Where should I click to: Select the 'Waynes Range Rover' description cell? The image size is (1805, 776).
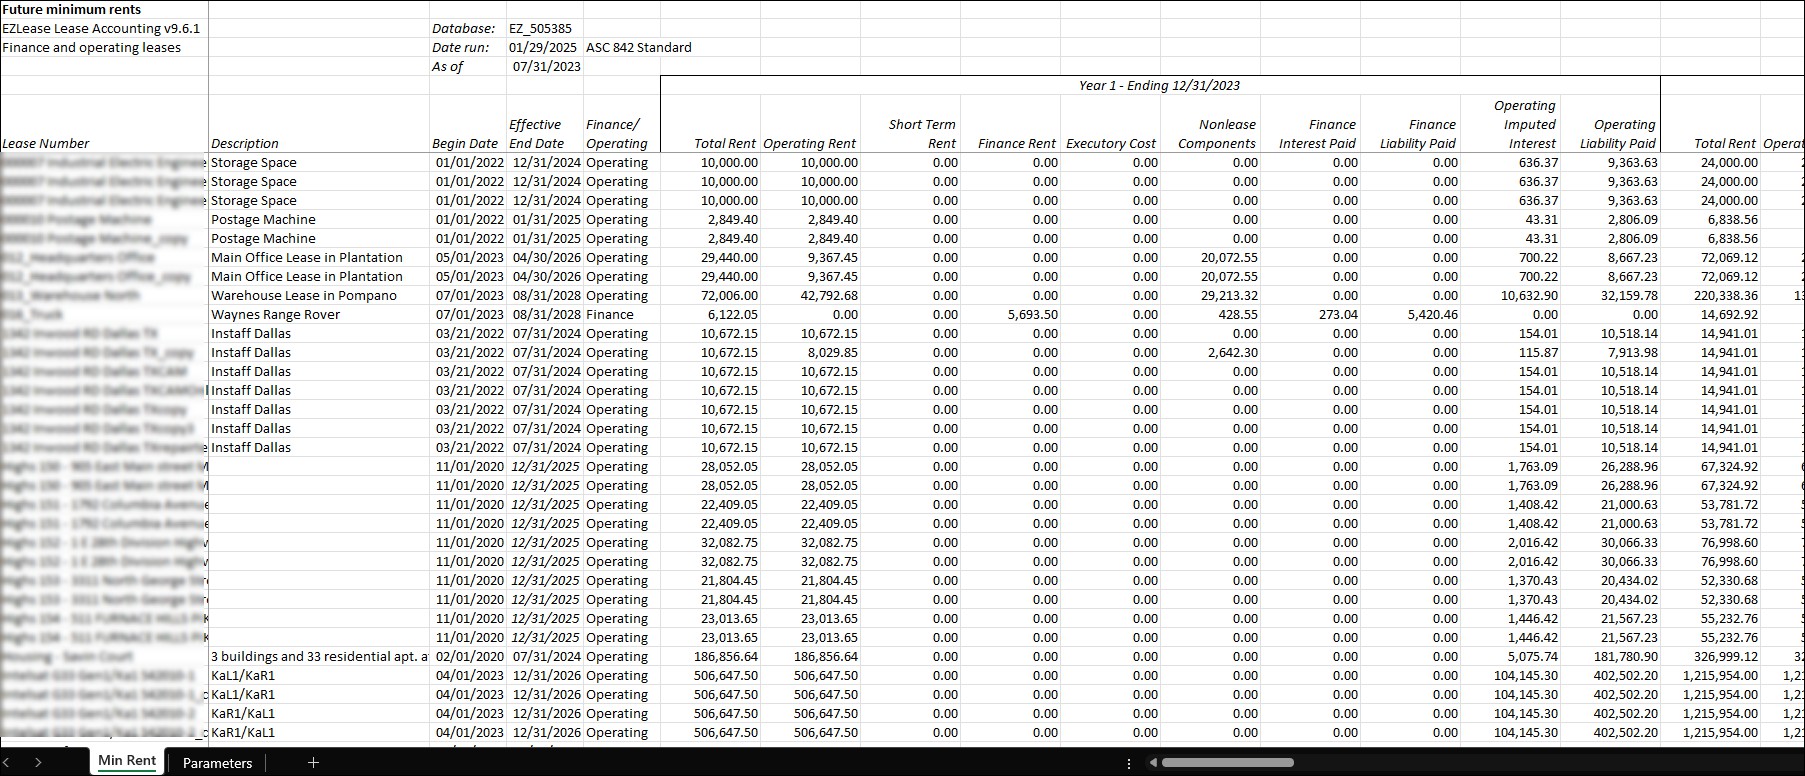click(276, 314)
